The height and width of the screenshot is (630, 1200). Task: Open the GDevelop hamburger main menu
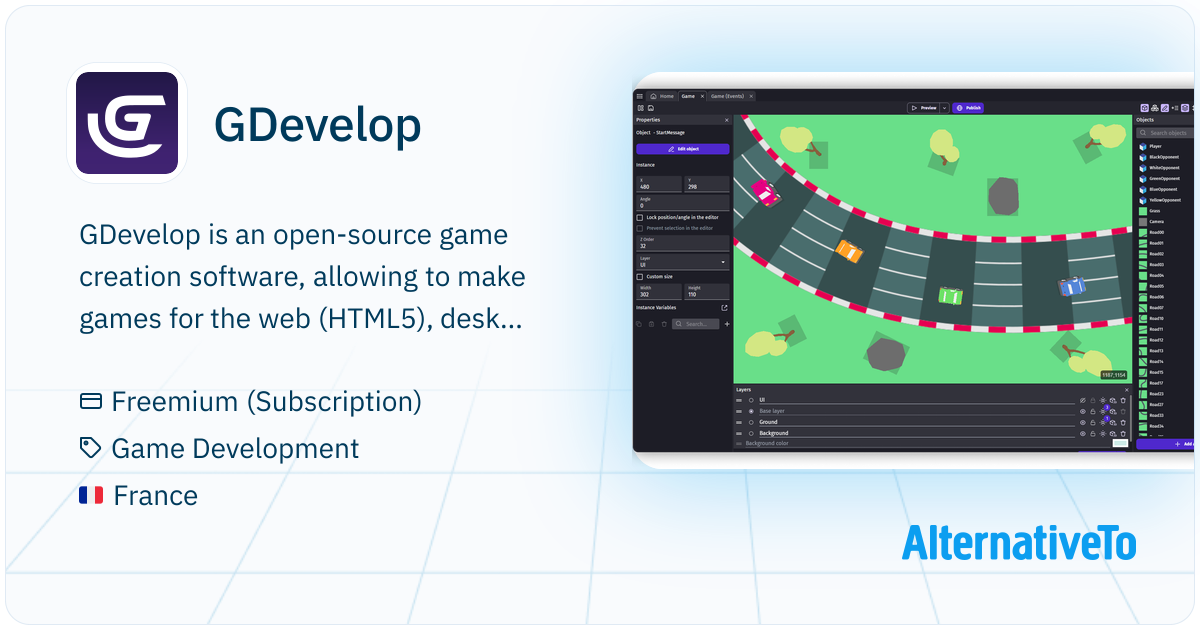(640, 96)
